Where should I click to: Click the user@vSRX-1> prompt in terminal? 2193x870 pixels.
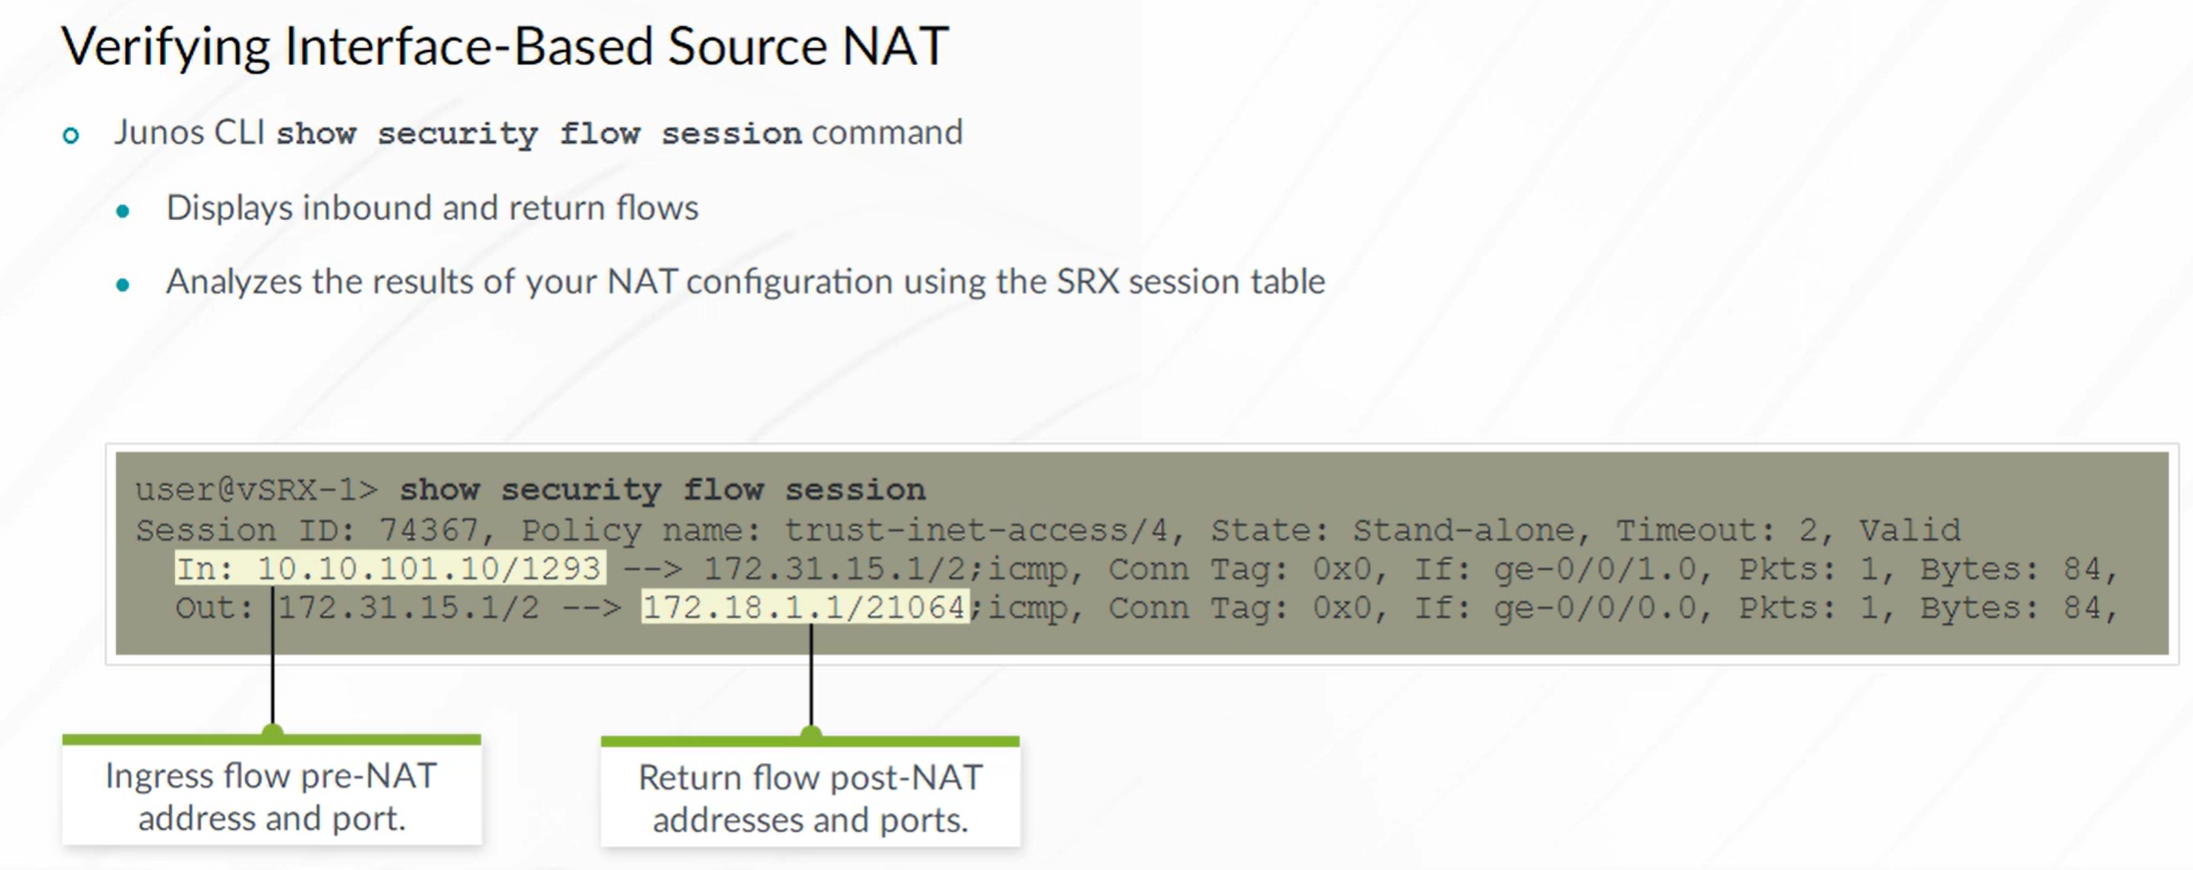click(257, 489)
